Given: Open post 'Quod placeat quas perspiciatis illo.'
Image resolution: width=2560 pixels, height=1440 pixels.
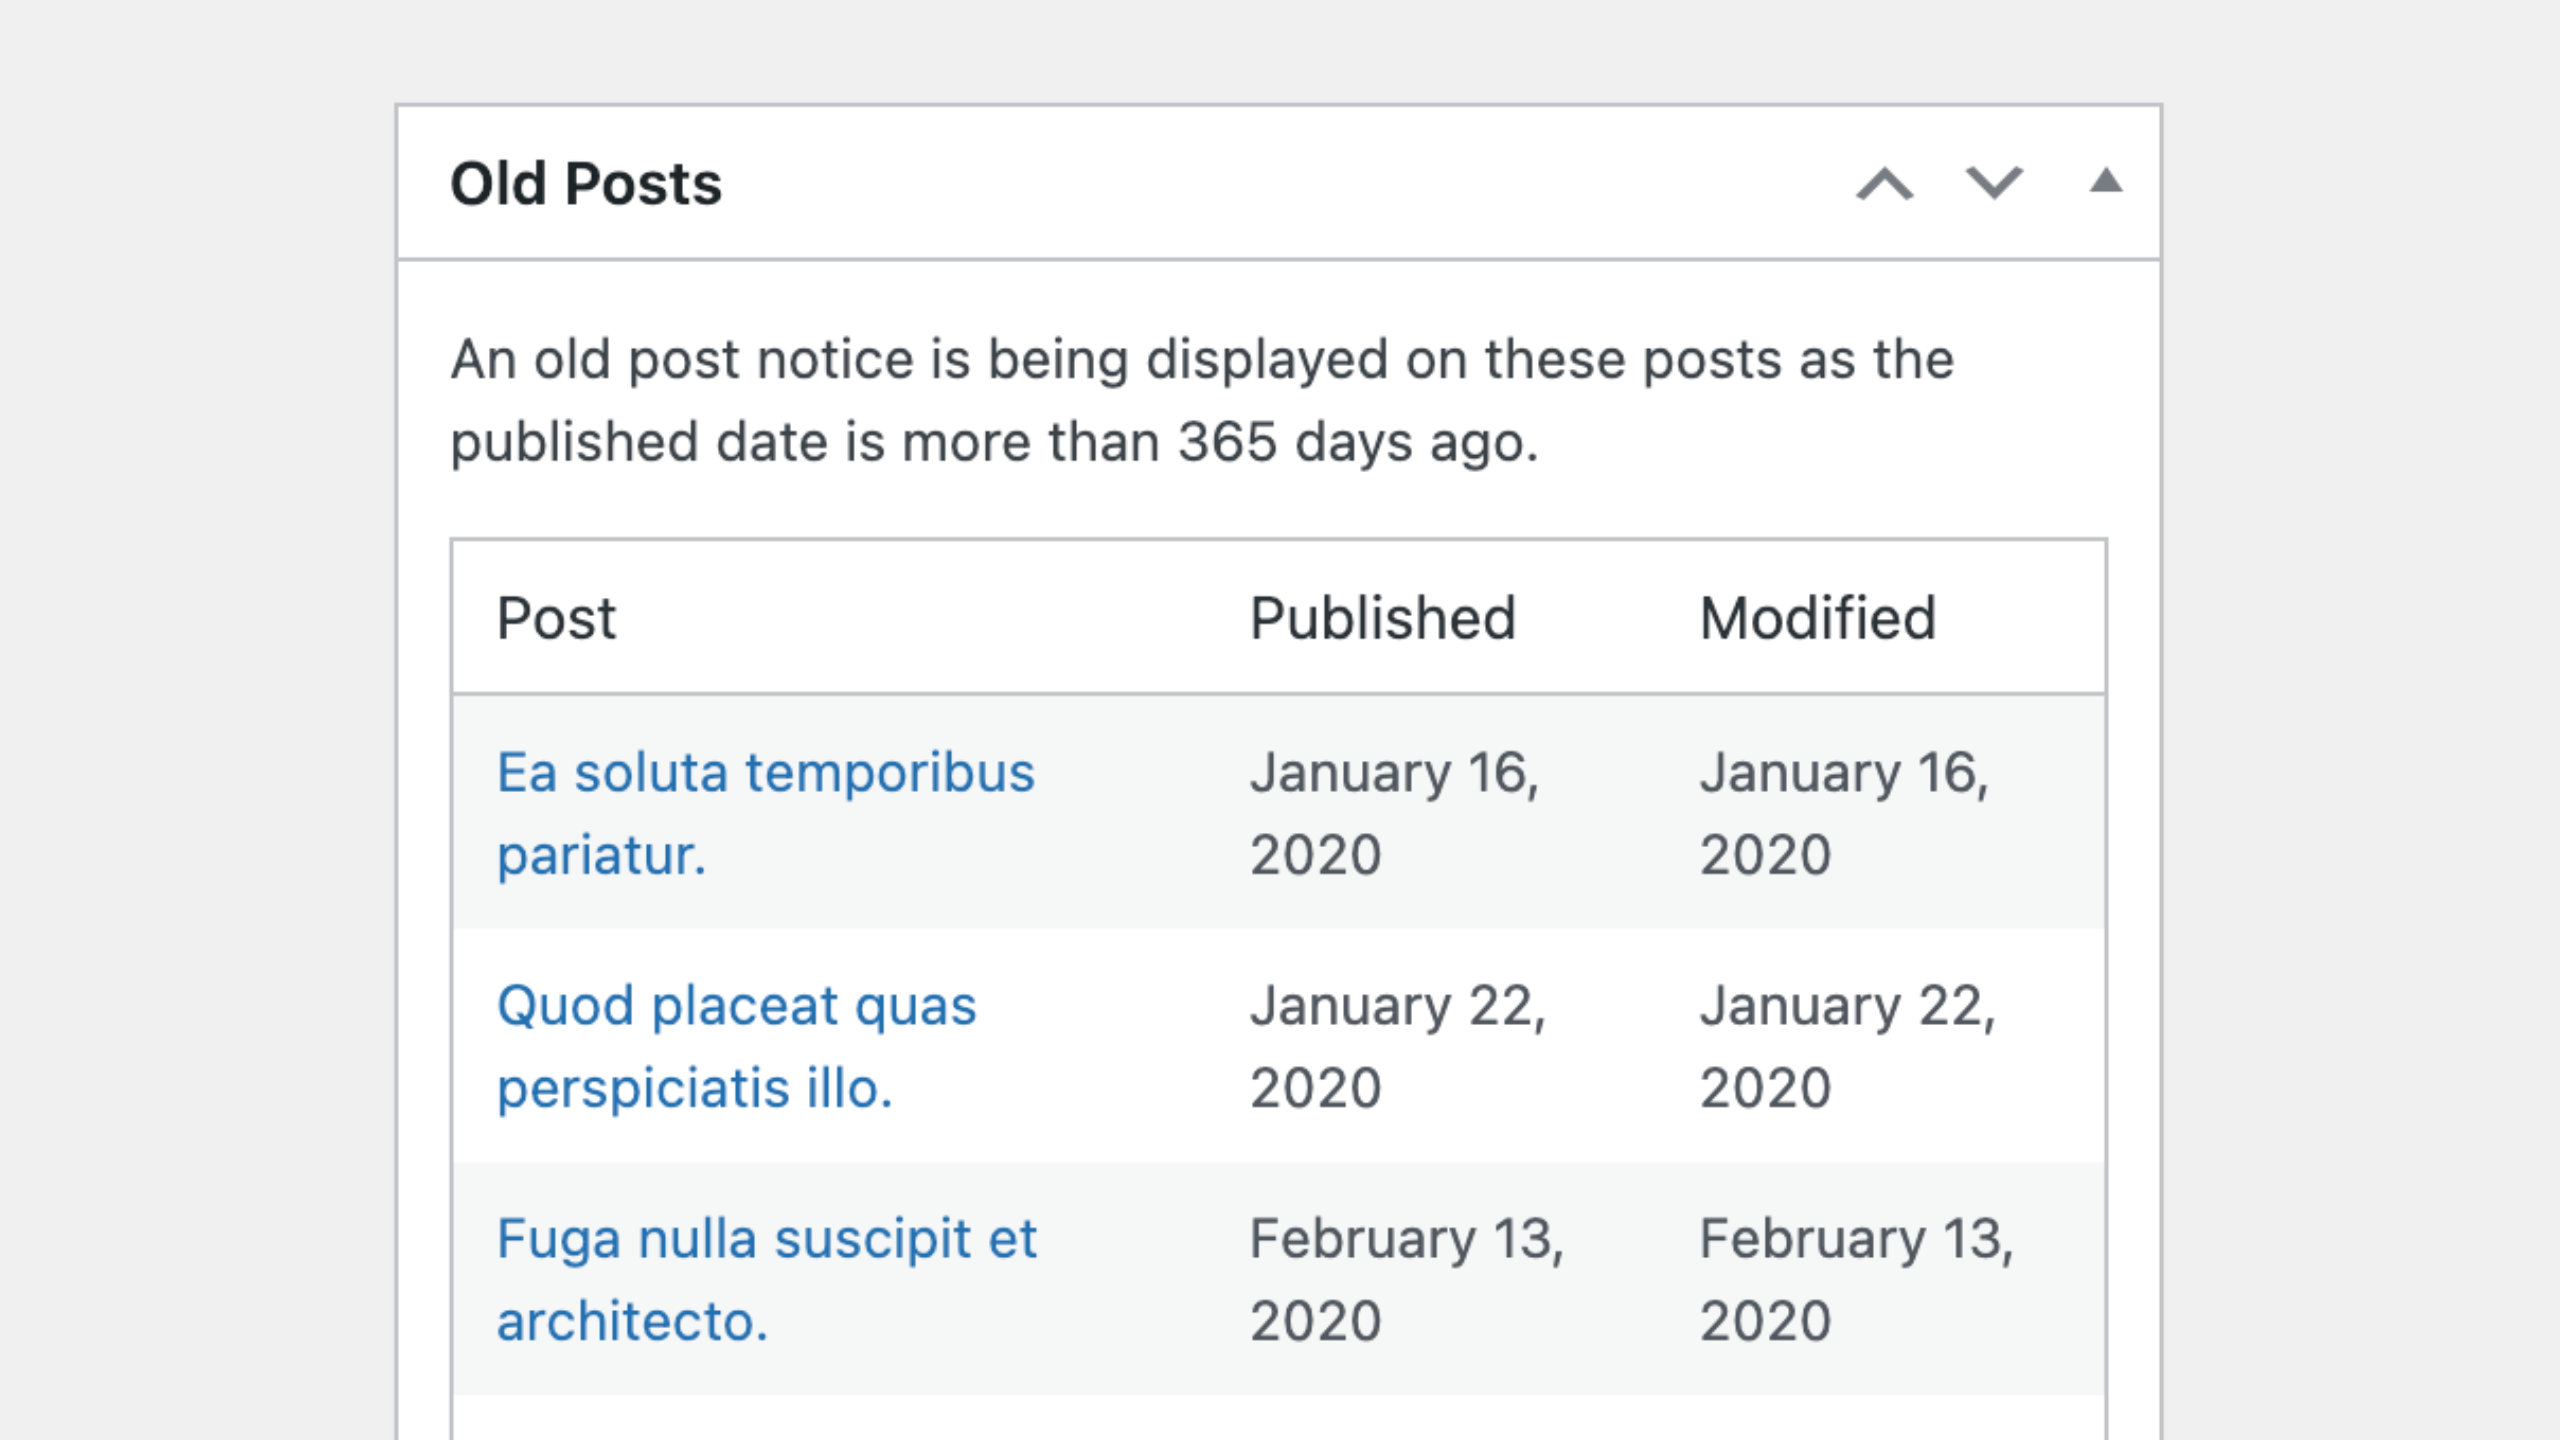Looking at the screenshot, I should [x=737, y=1047].
